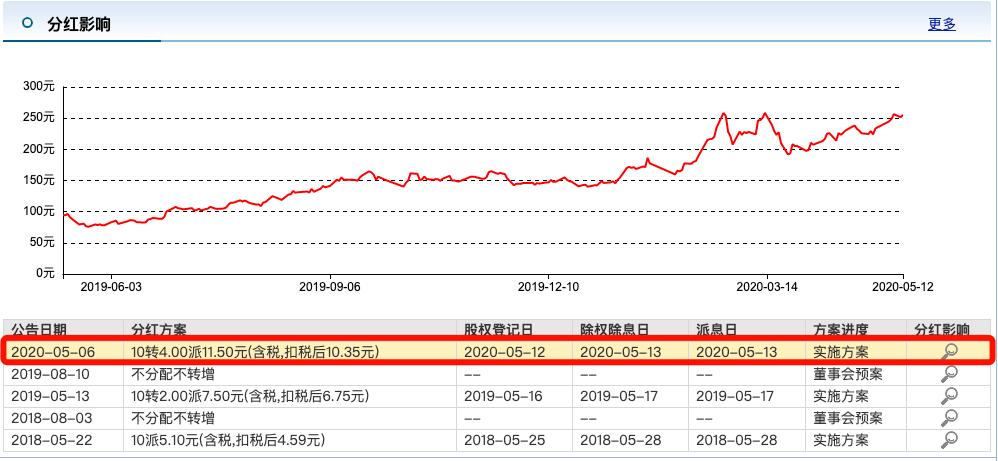This screenshot has height=461, width=998.
Task: Click ex-dividend date 2018-05-28 cell
Action: 621,440
